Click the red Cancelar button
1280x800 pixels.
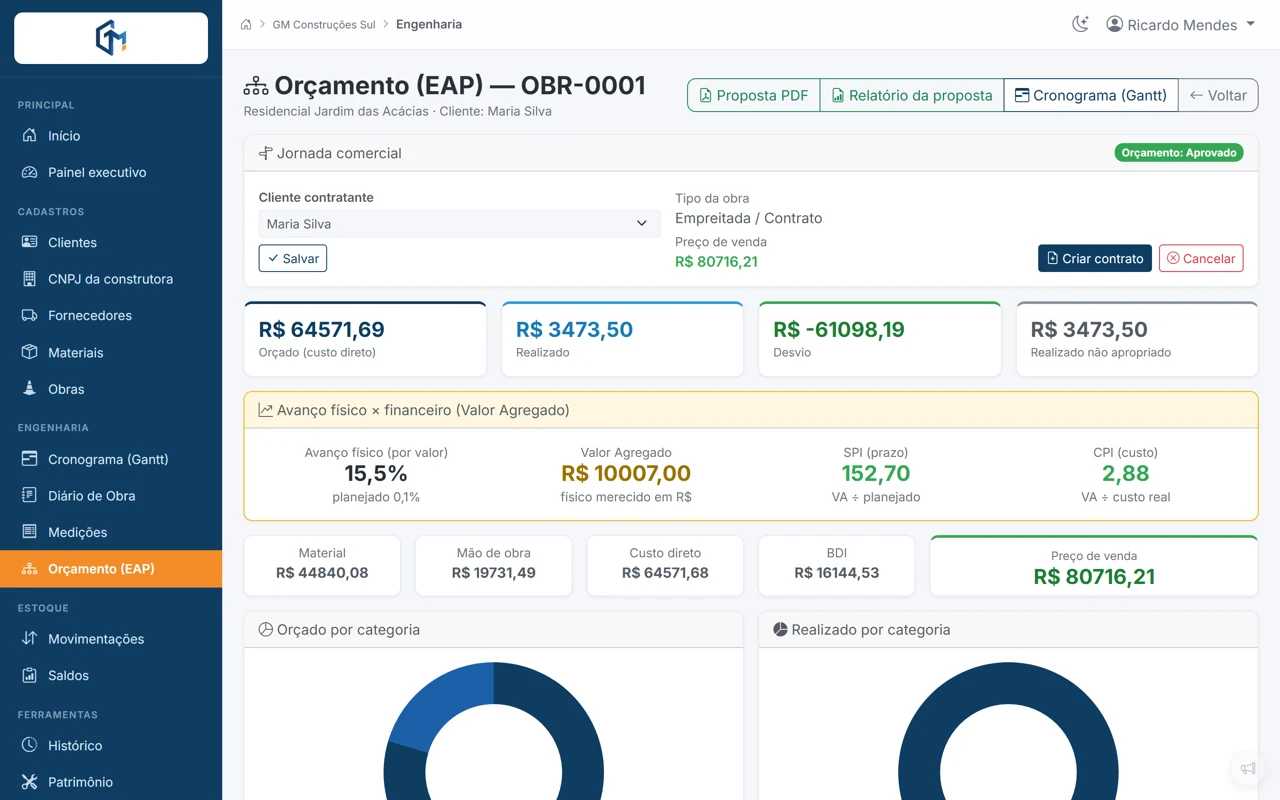[1201, 258]
